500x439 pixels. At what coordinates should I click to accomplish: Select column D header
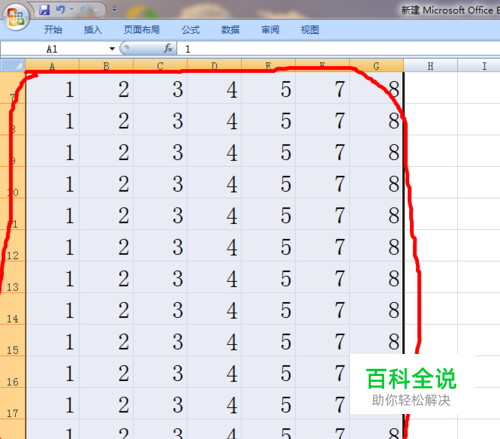pos(214,66)
